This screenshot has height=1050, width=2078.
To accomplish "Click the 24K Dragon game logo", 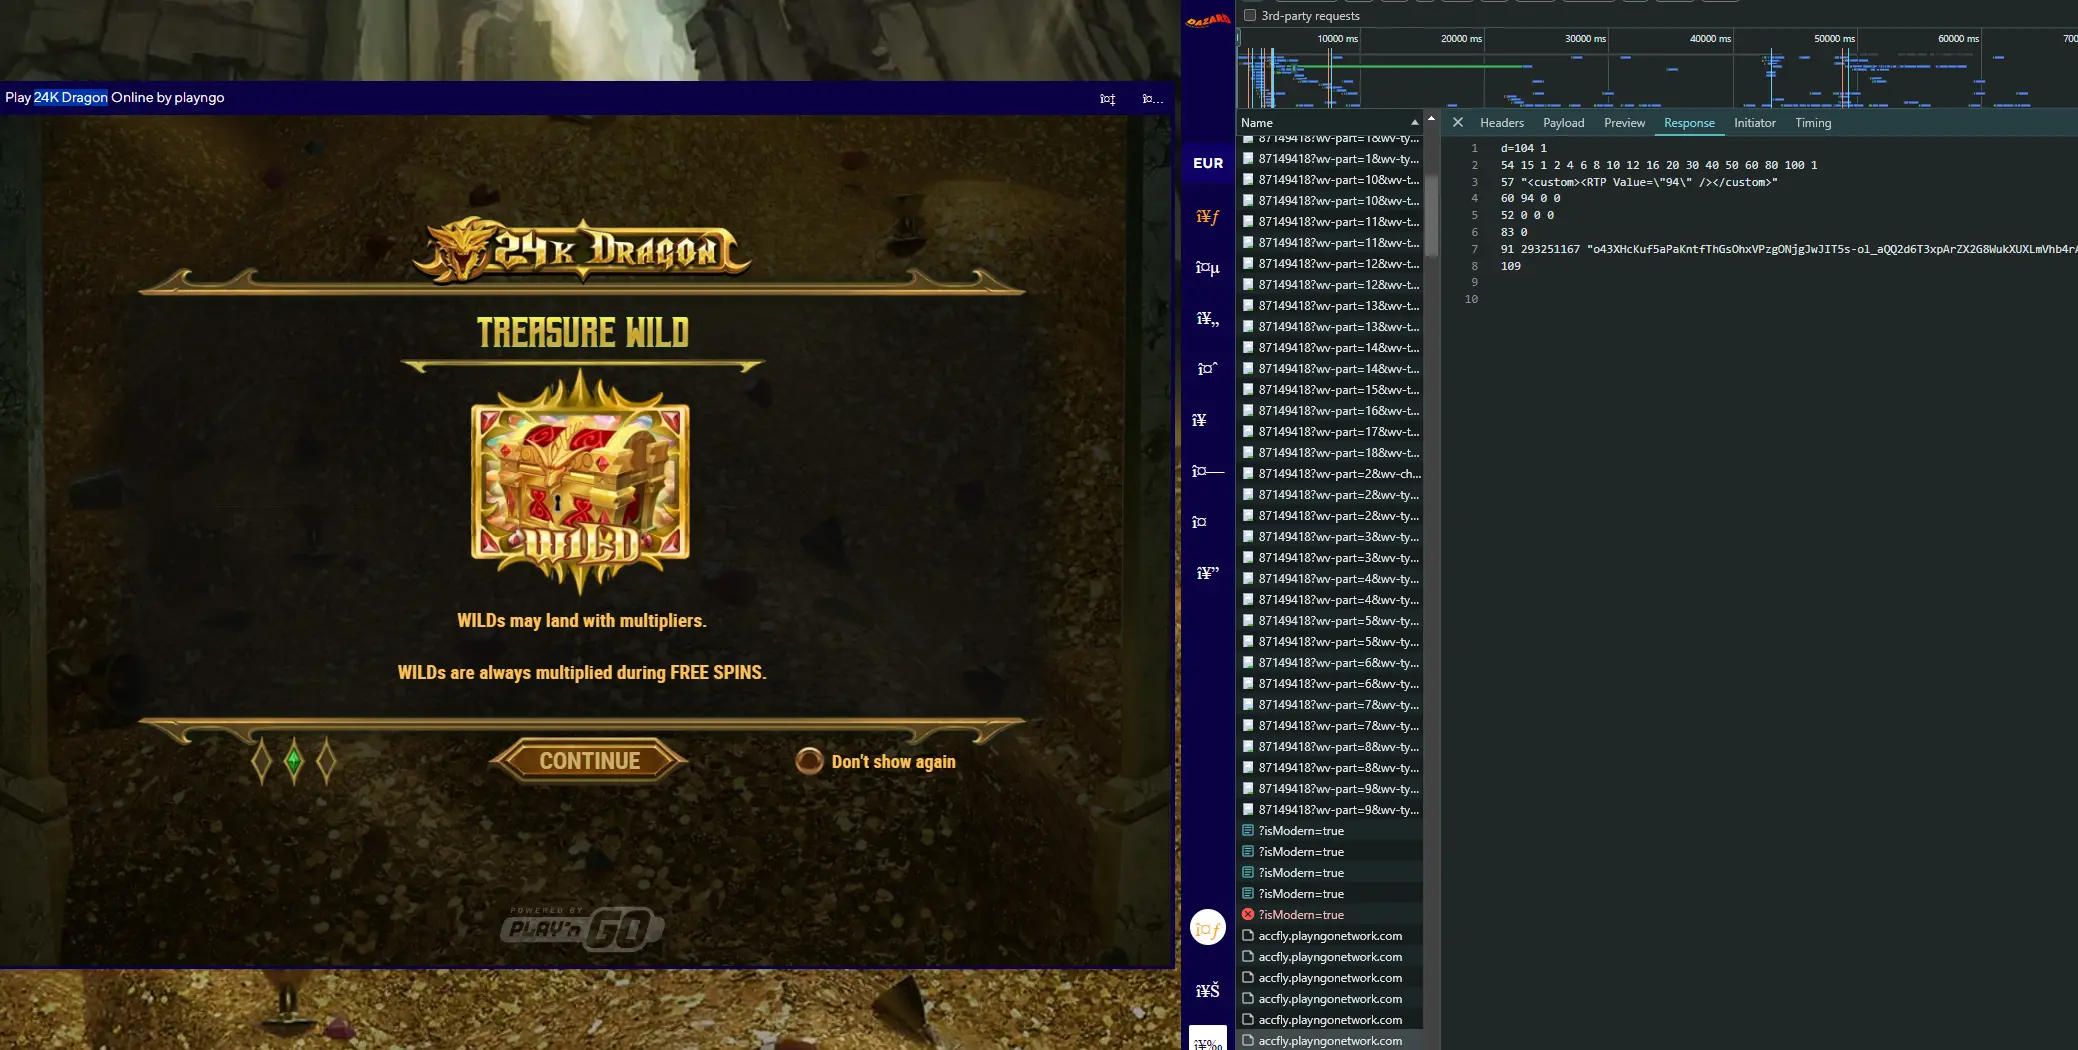I will click(582, 250).
